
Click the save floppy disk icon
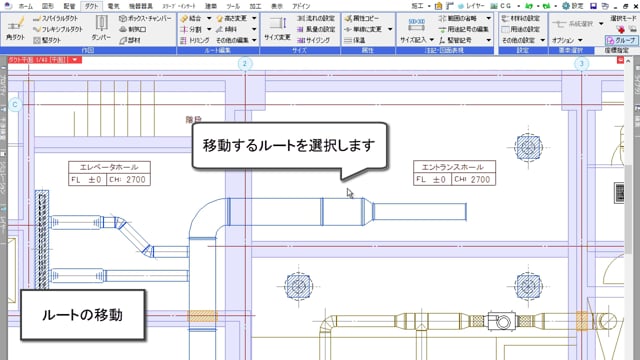coord(593,6)
